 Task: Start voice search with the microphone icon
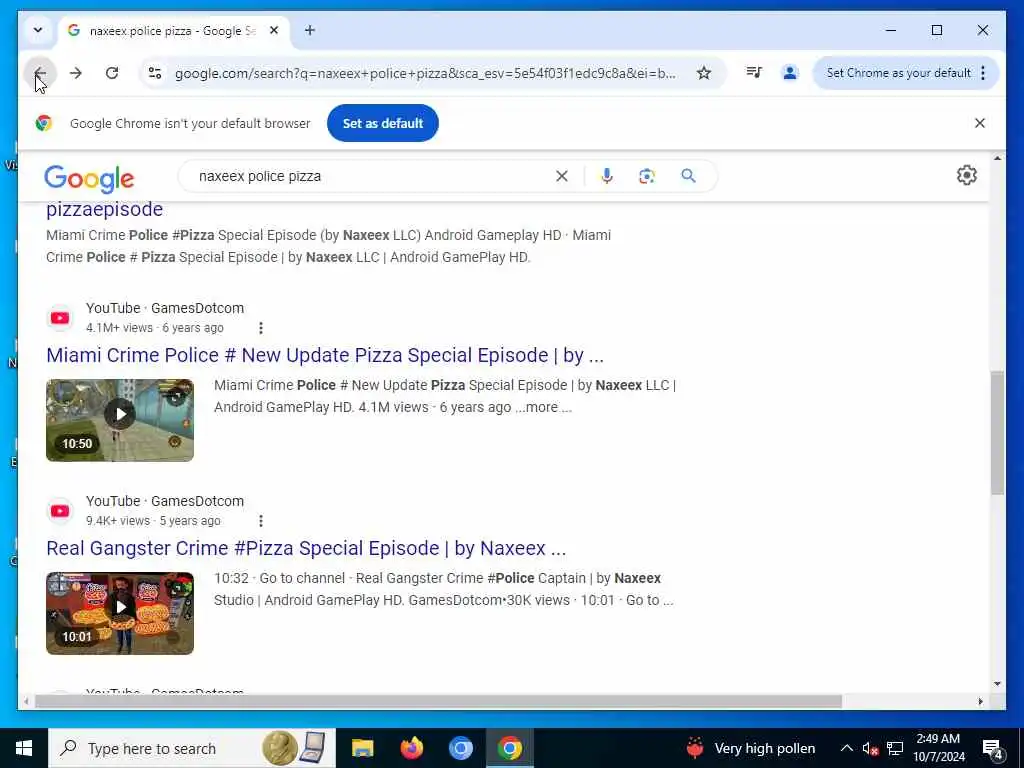pos(607,176)
